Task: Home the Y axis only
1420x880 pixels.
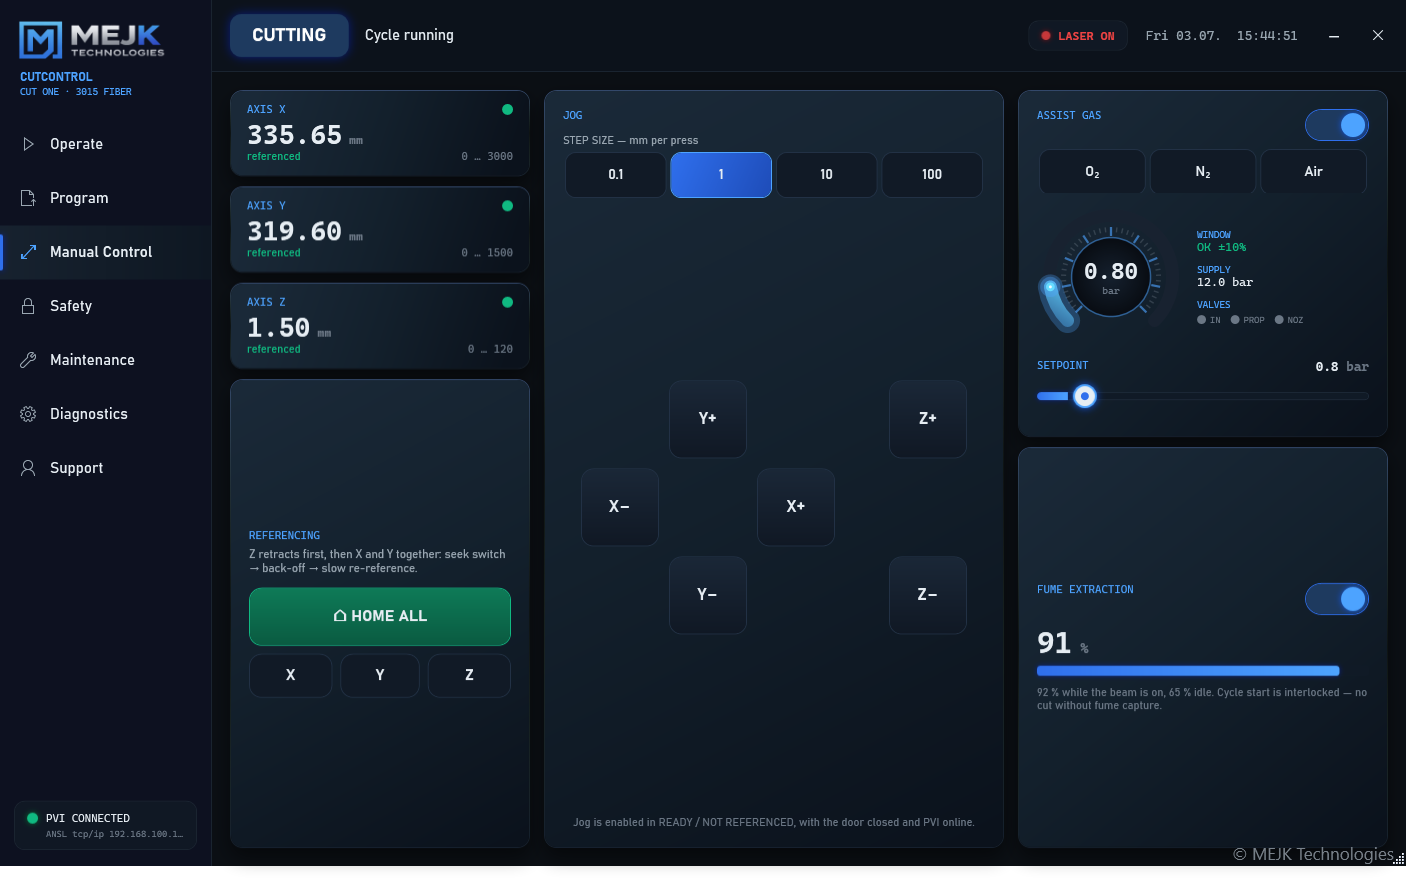Action: [x=380, y=675]
